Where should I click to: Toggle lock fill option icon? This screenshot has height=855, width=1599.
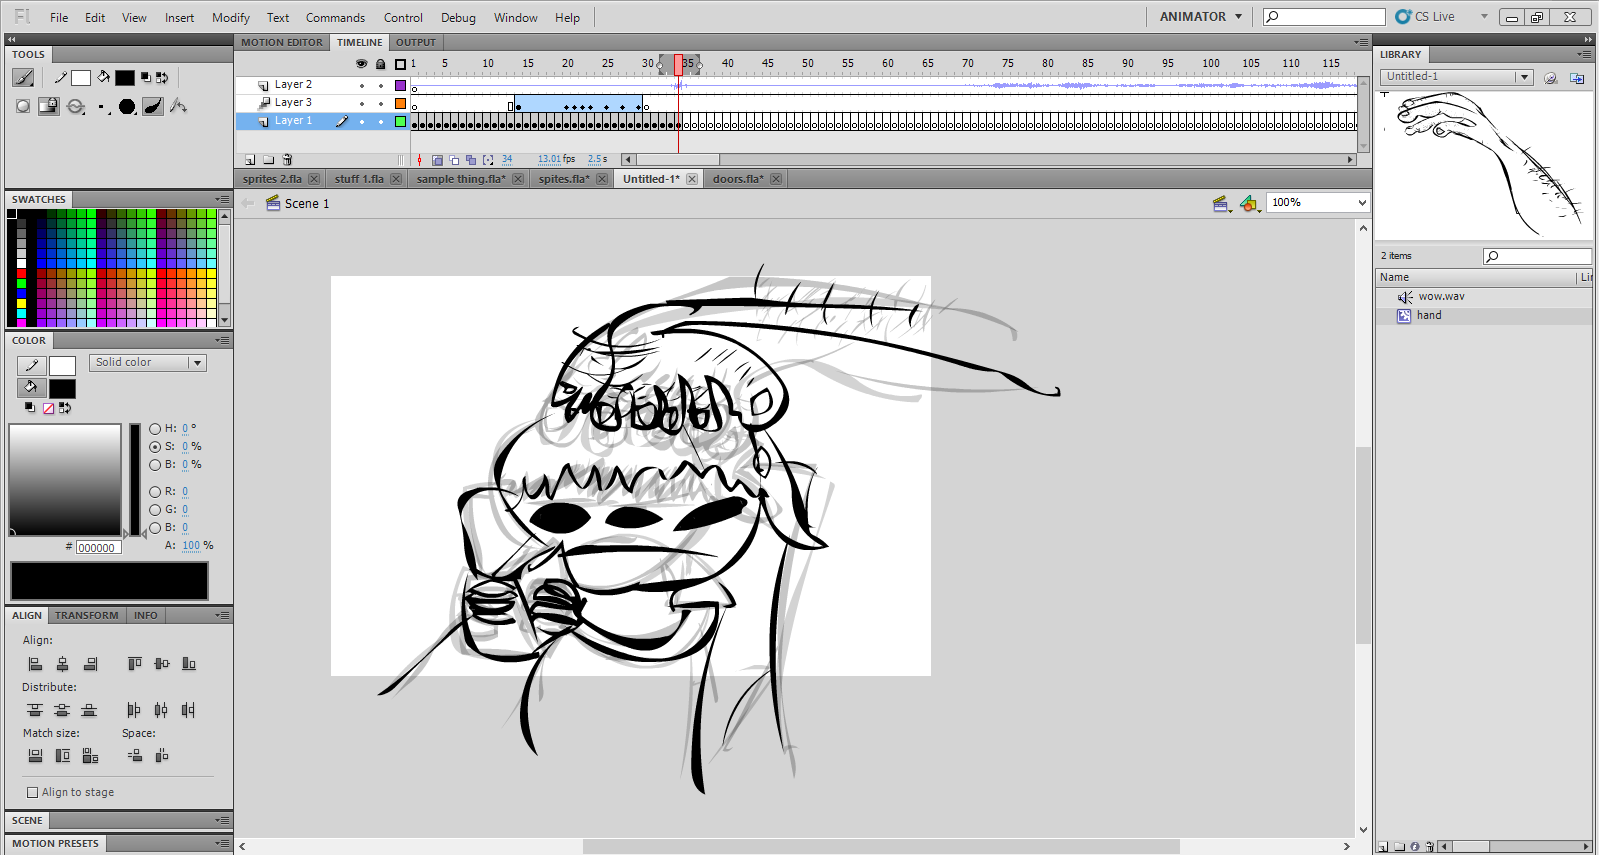click(49, 106)
